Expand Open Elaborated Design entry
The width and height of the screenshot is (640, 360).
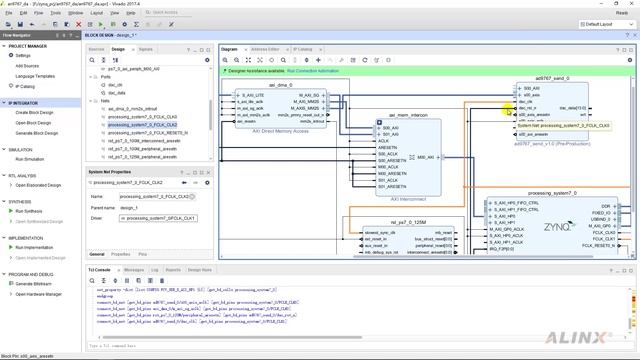pos(11,185)
